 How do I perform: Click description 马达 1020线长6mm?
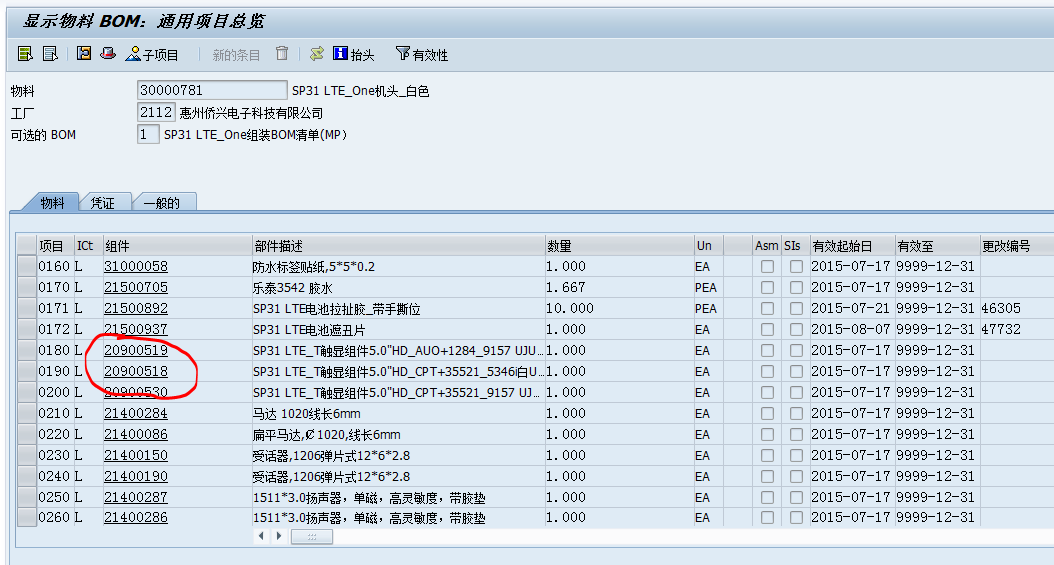[x=307, y=414]
